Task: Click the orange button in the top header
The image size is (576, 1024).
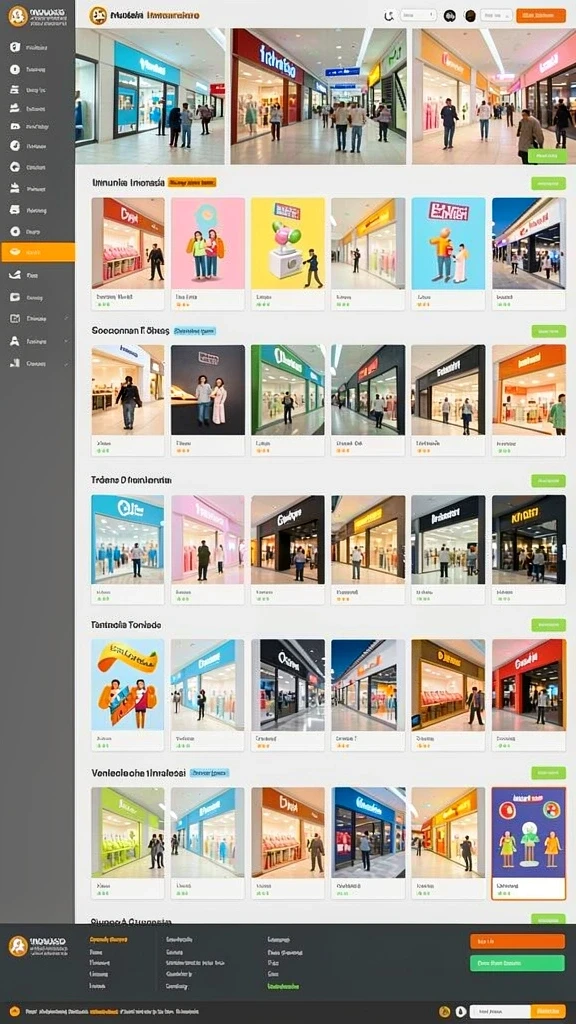Action: coord(541,16)
